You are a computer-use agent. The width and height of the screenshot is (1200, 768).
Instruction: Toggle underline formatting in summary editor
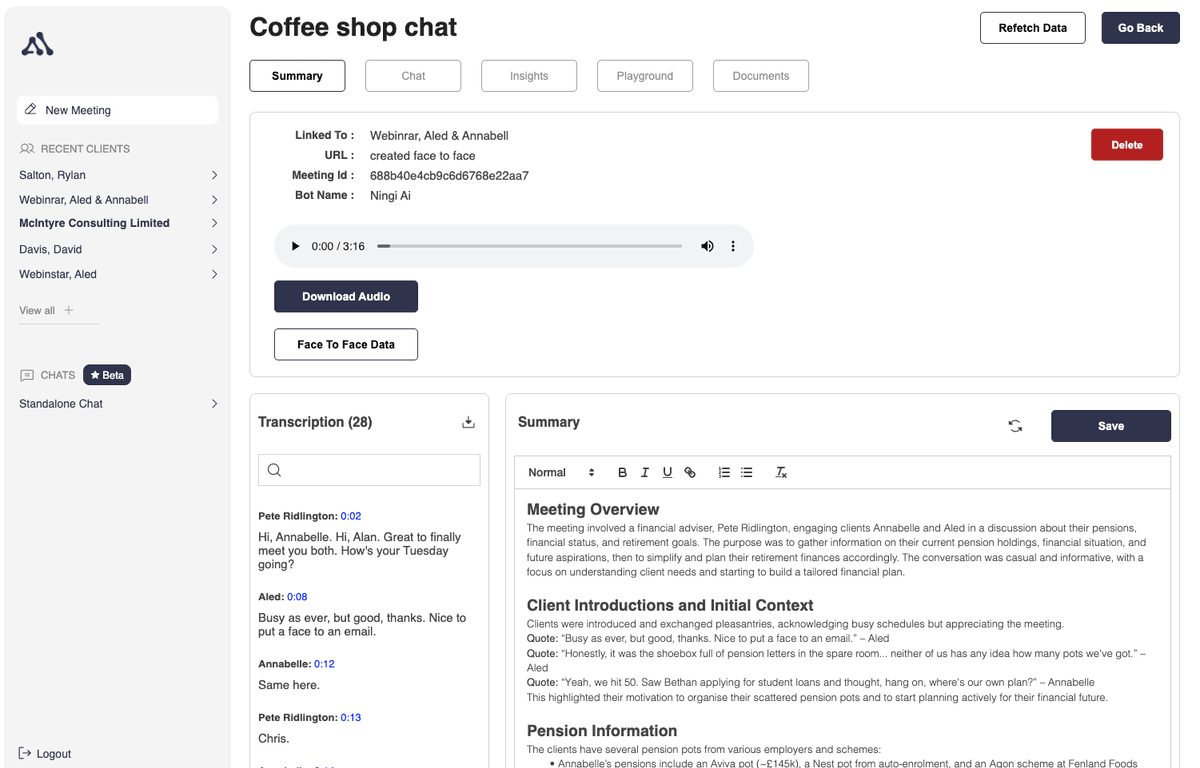667,473
